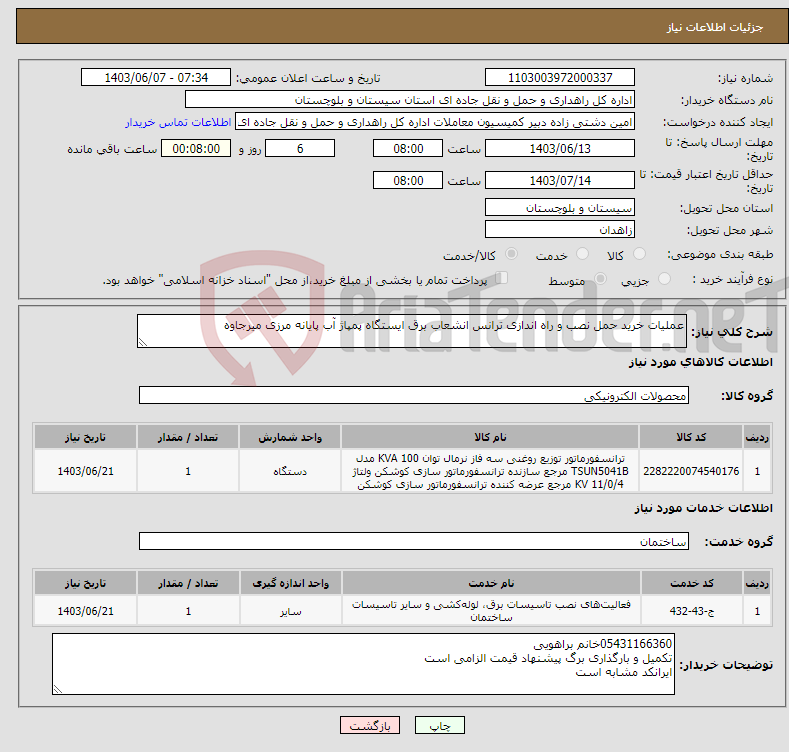This screenshot has width=789, height=752.
Task: Click the response deadline date 1403/06/13
Action: (560, 148)
